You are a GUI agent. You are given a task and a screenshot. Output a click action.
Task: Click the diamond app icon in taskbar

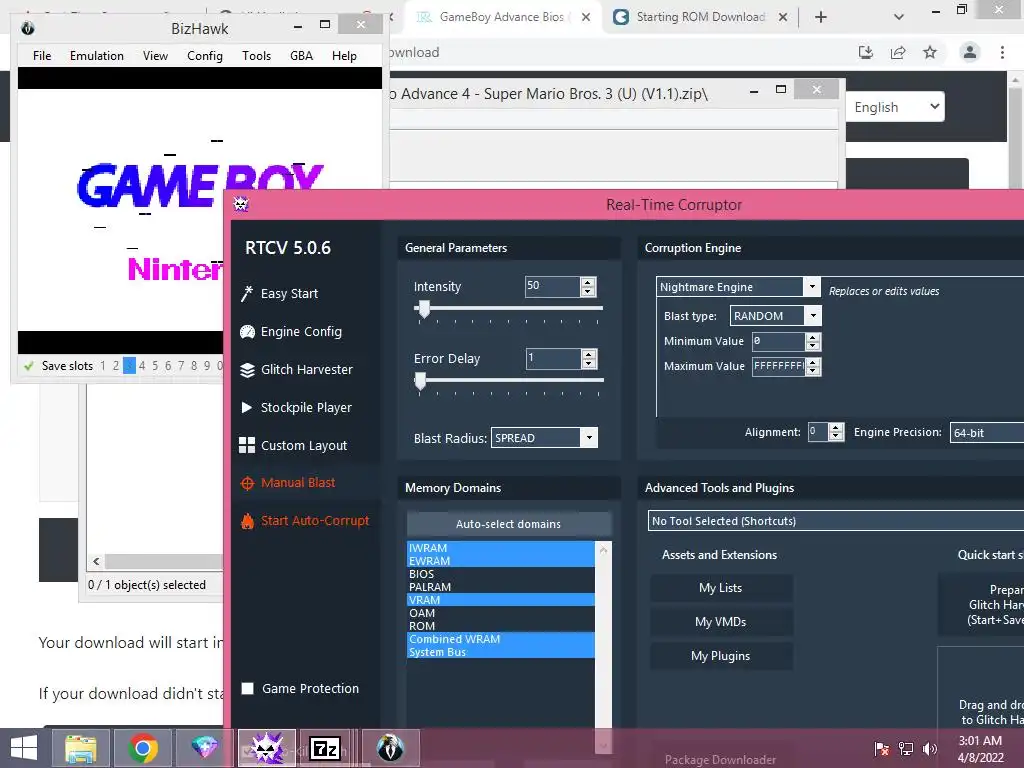(x=204, y=748)
